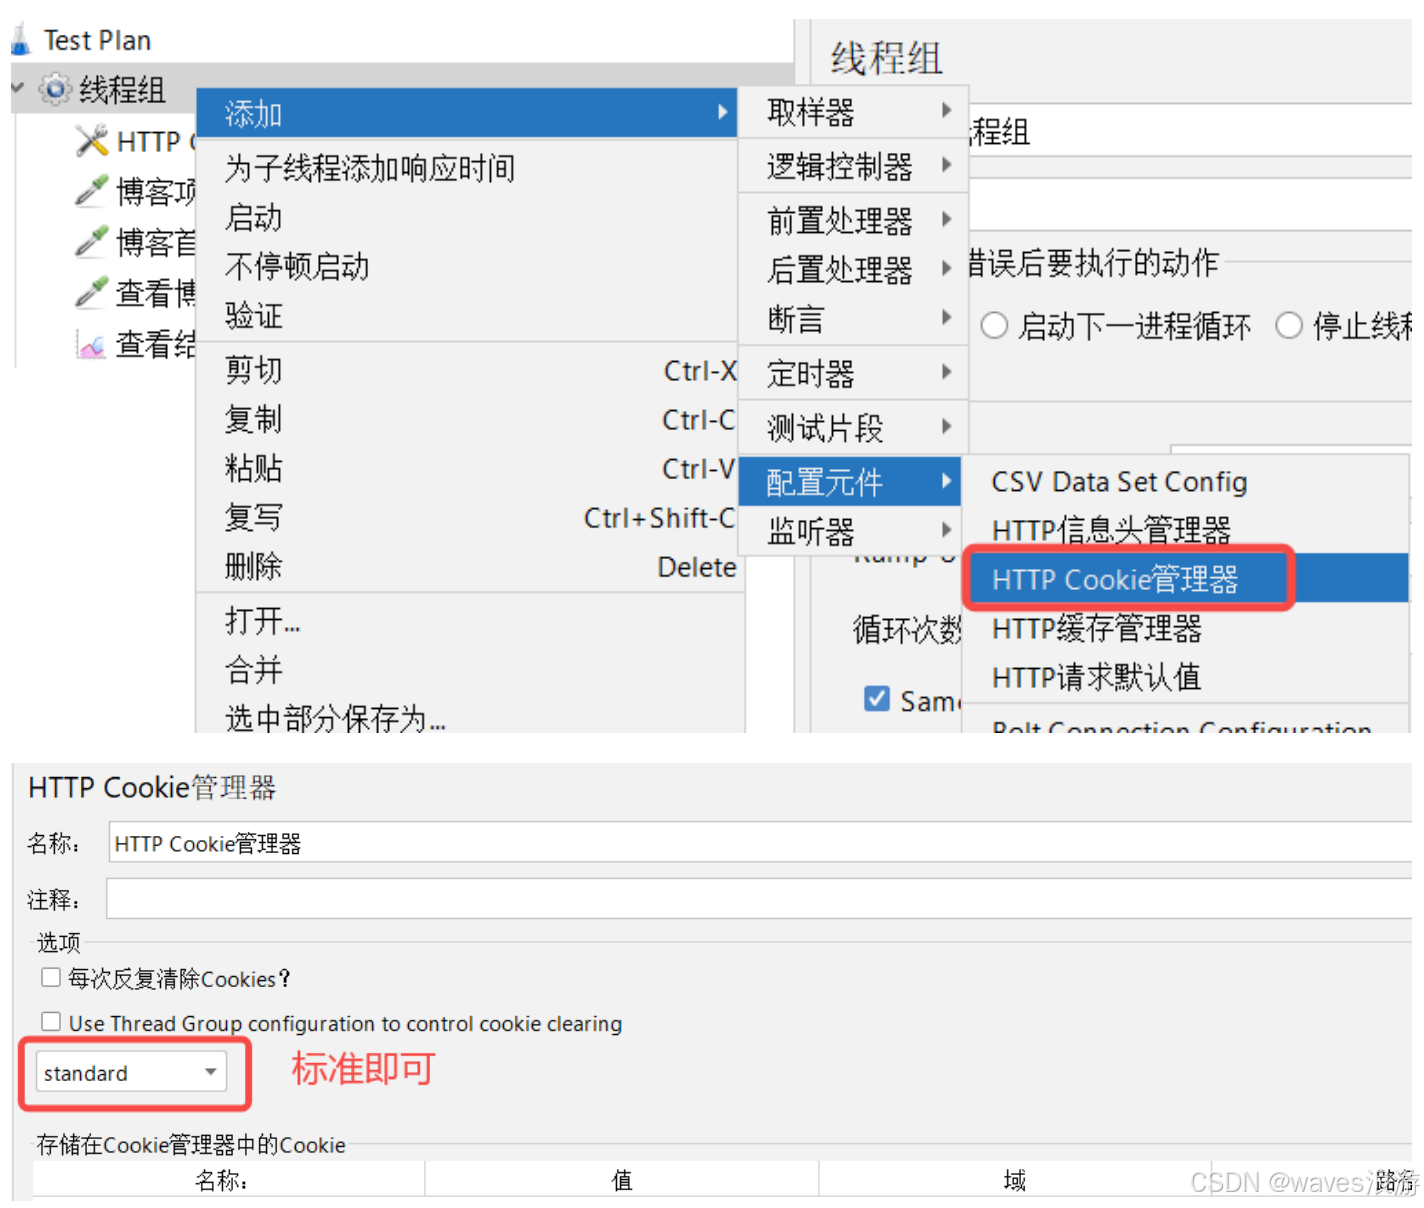Toggle the Same user checkbox
The height and width of the screenshot is (1208, 1424).
click(x=877, y=699)
